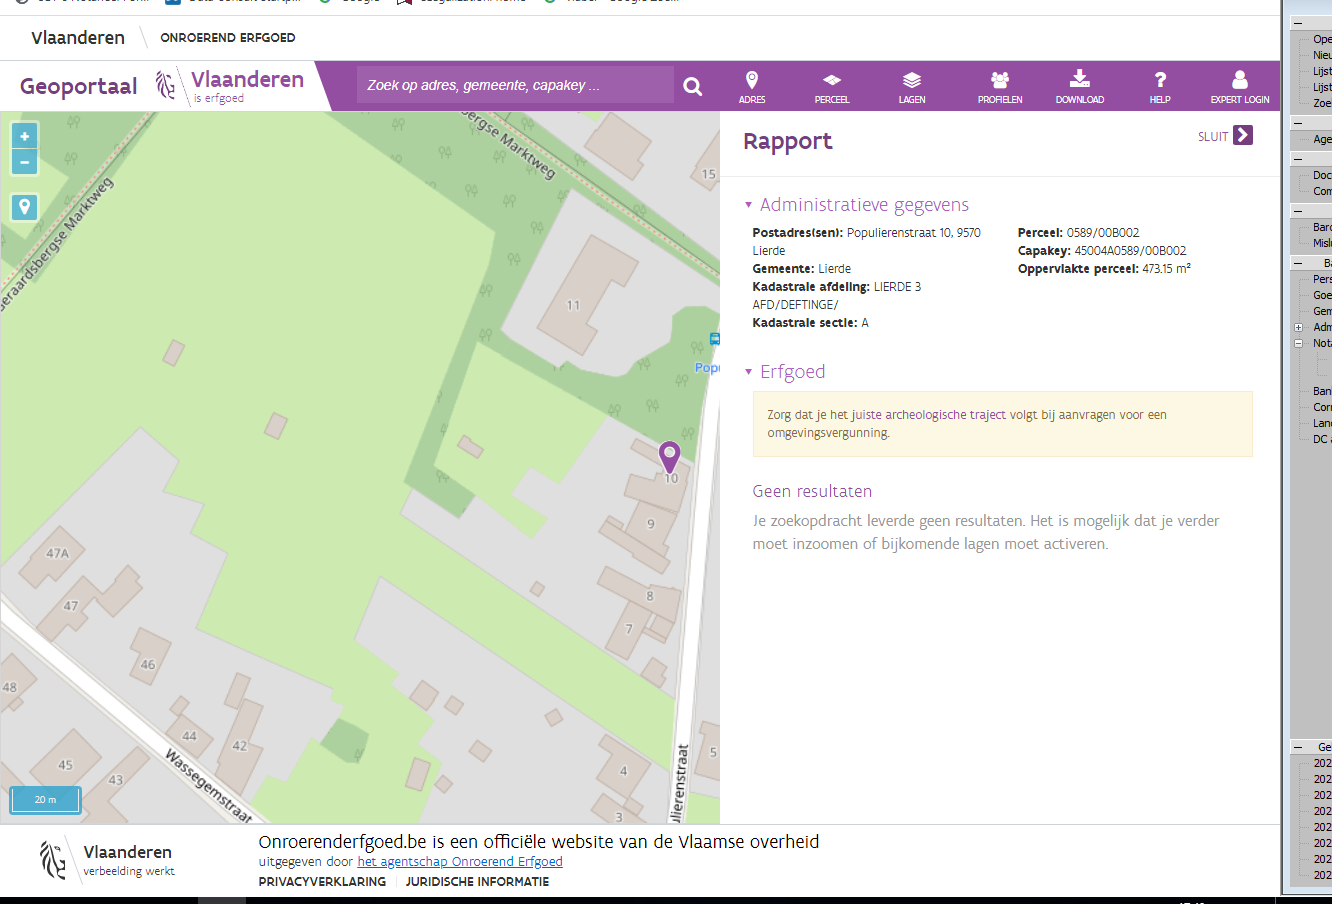Open the PROFIELEN menu

(x=999, y=86)
